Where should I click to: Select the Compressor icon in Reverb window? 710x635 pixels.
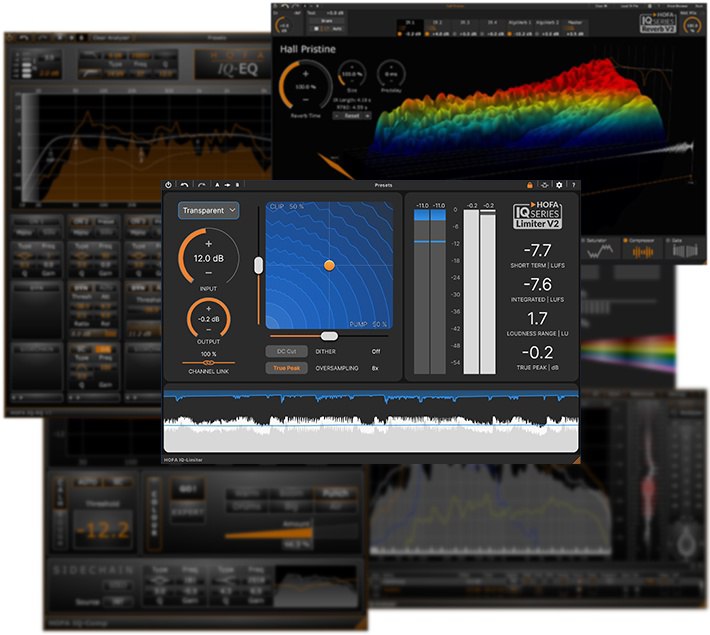coord(643,252)
